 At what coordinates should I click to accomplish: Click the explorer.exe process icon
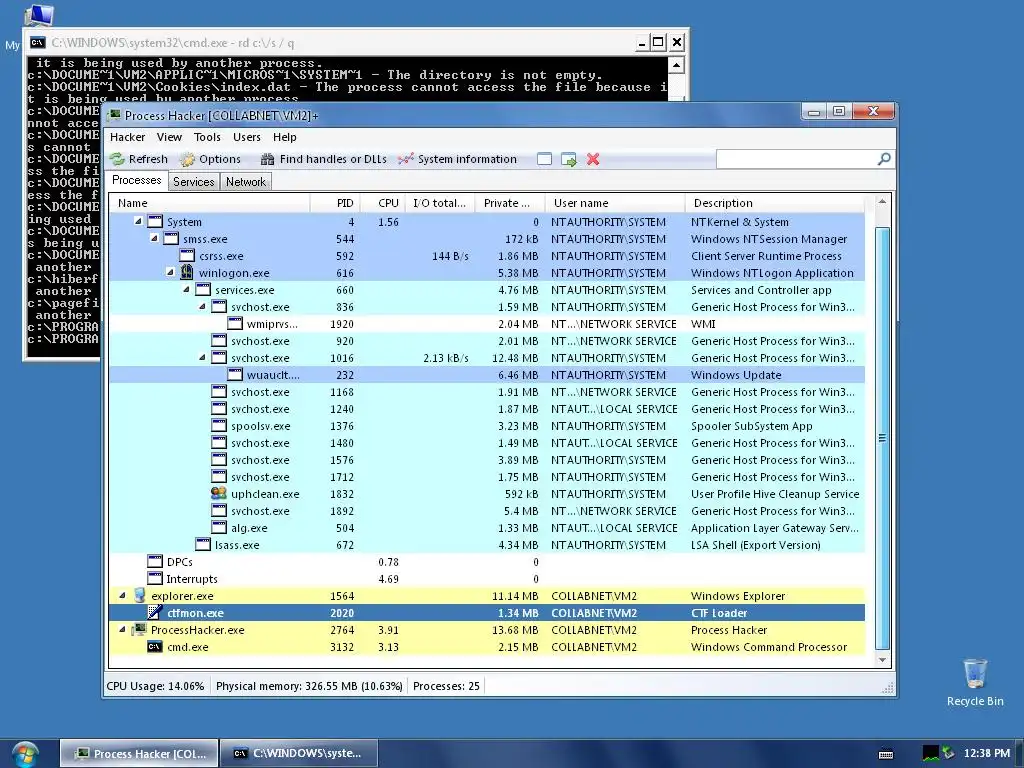click(x=139, y=596)
